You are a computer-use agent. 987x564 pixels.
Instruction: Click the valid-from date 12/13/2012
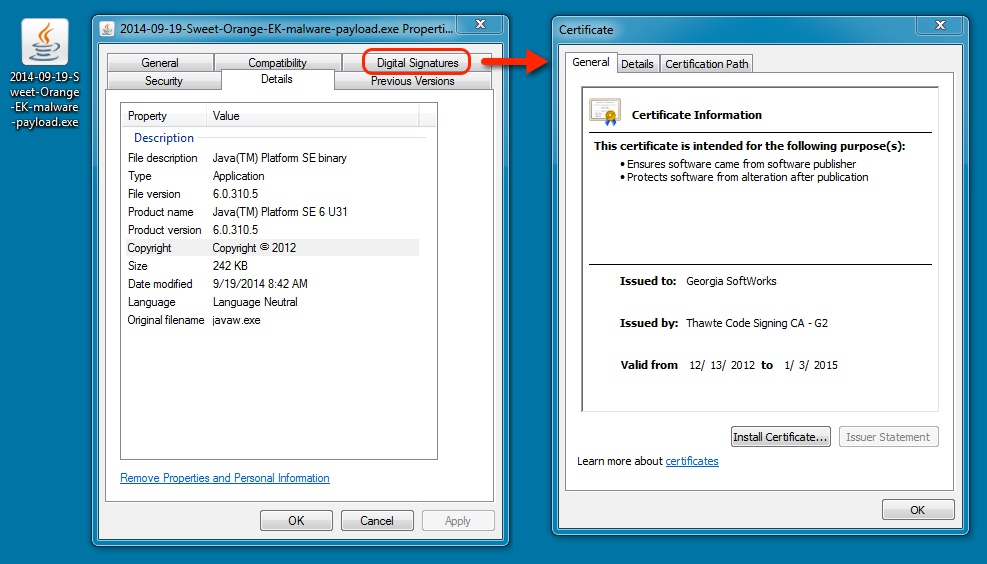tap(721, 365)
